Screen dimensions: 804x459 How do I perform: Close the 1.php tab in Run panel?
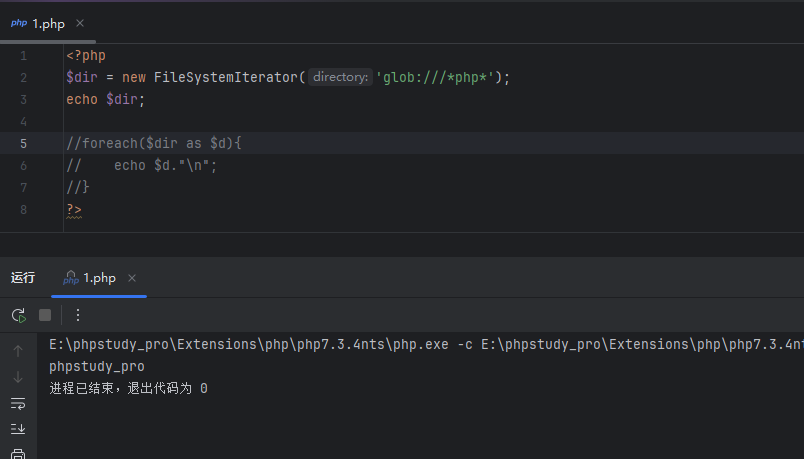[132, 278]
